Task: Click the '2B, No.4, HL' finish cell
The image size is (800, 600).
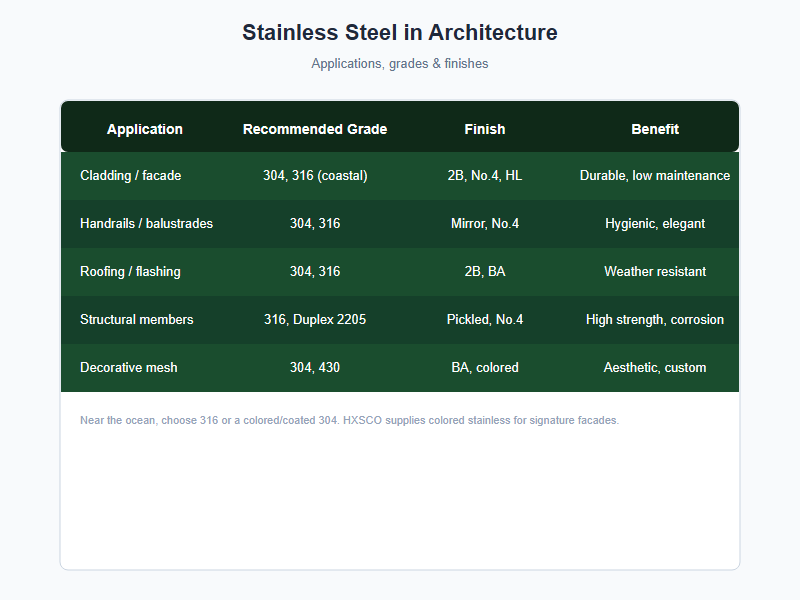Action: coord(485,176)
